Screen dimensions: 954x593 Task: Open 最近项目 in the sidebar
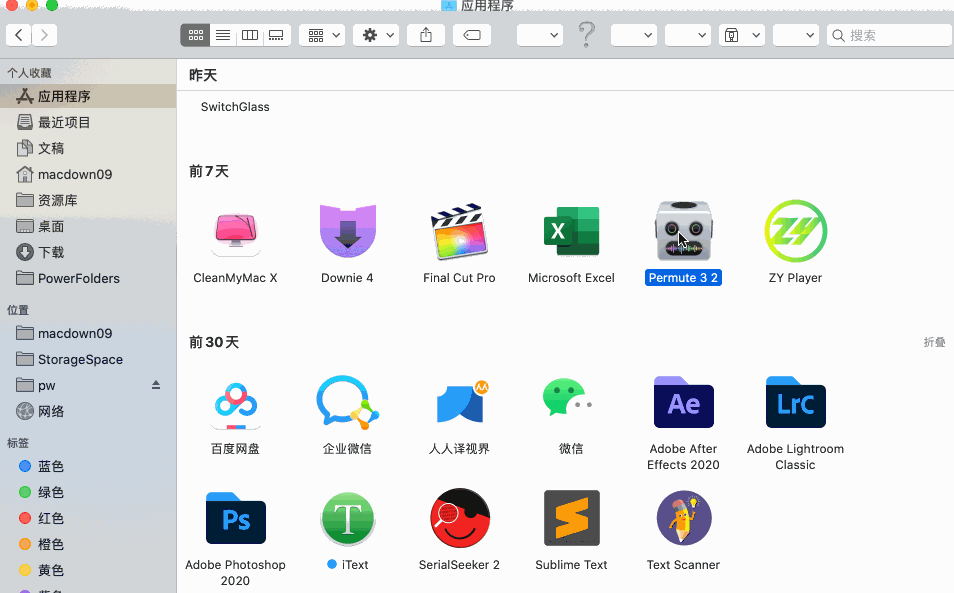point(88,122)
